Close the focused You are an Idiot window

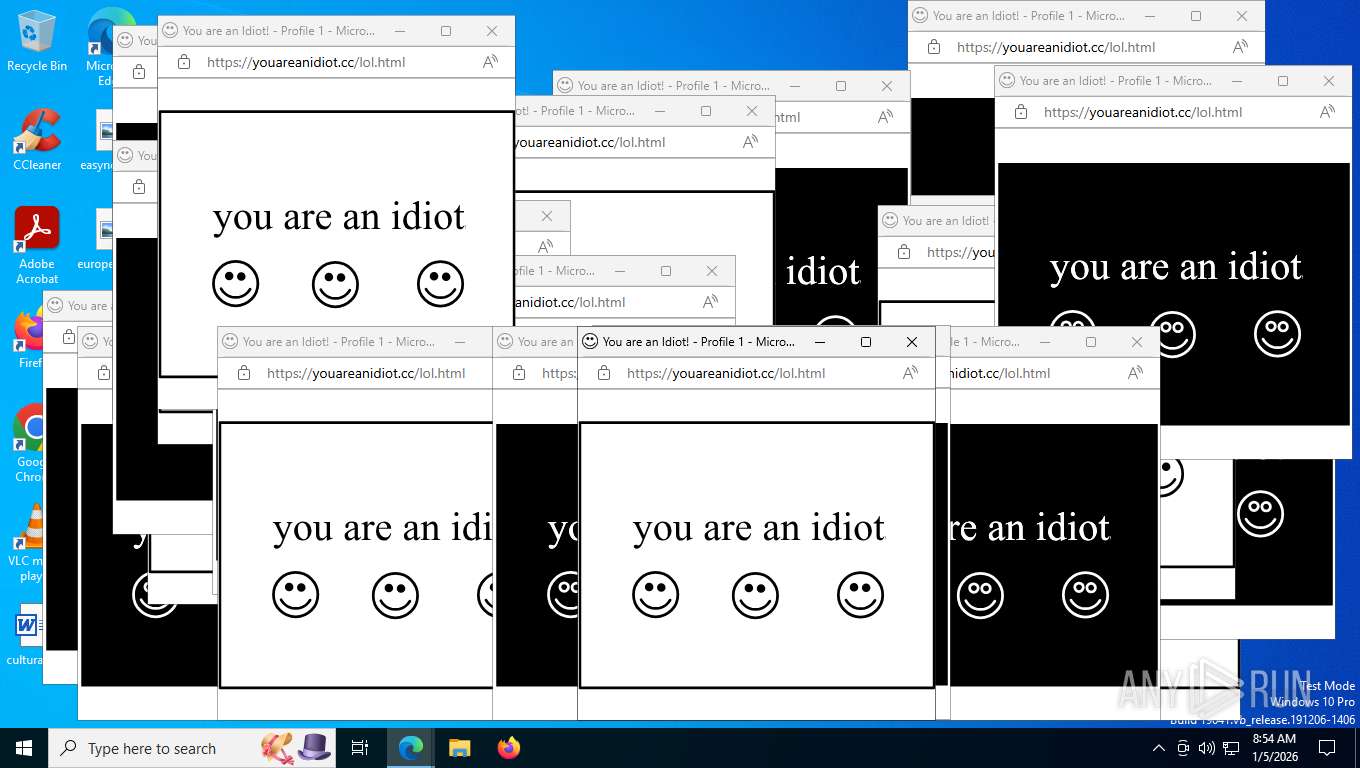[912, 342]
